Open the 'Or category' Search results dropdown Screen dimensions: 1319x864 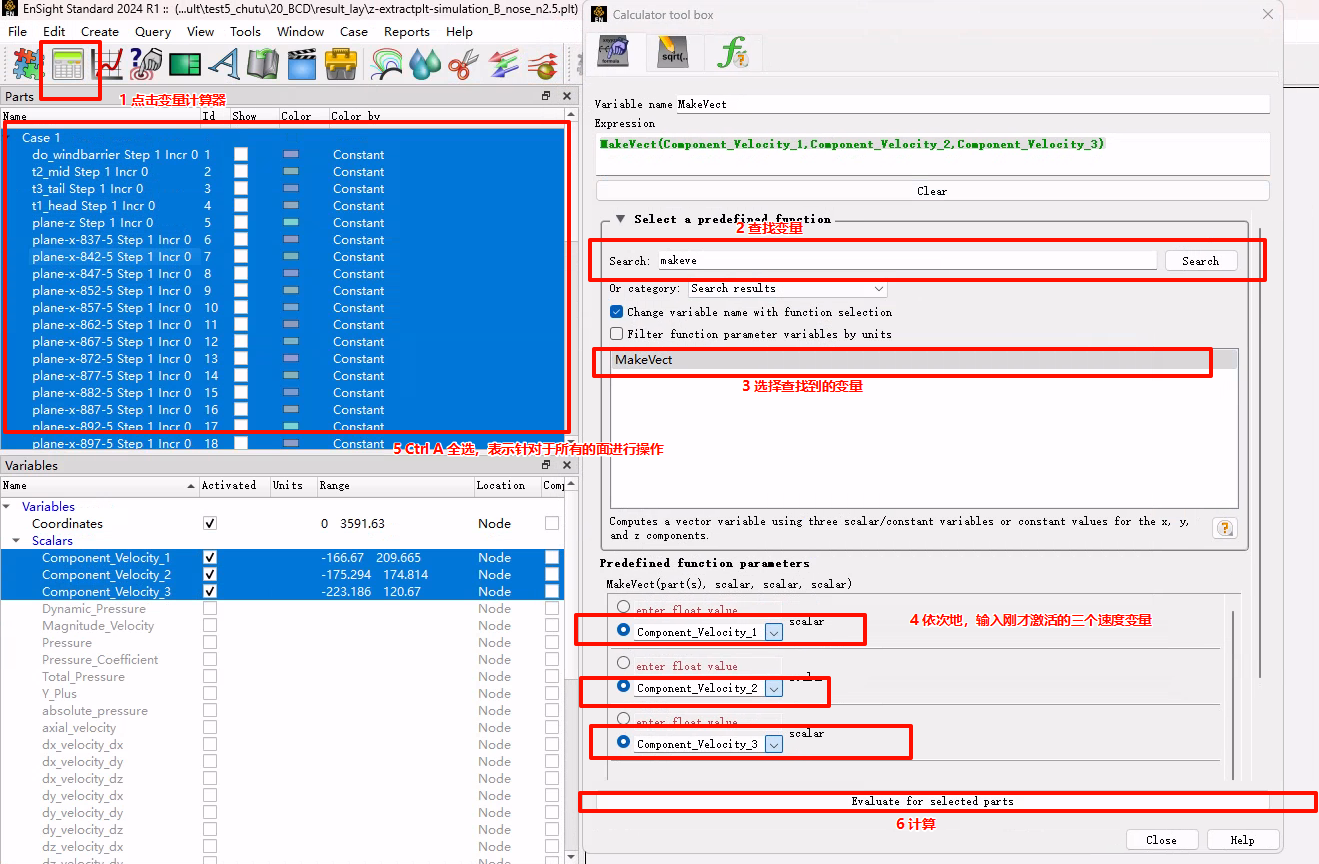787,289
